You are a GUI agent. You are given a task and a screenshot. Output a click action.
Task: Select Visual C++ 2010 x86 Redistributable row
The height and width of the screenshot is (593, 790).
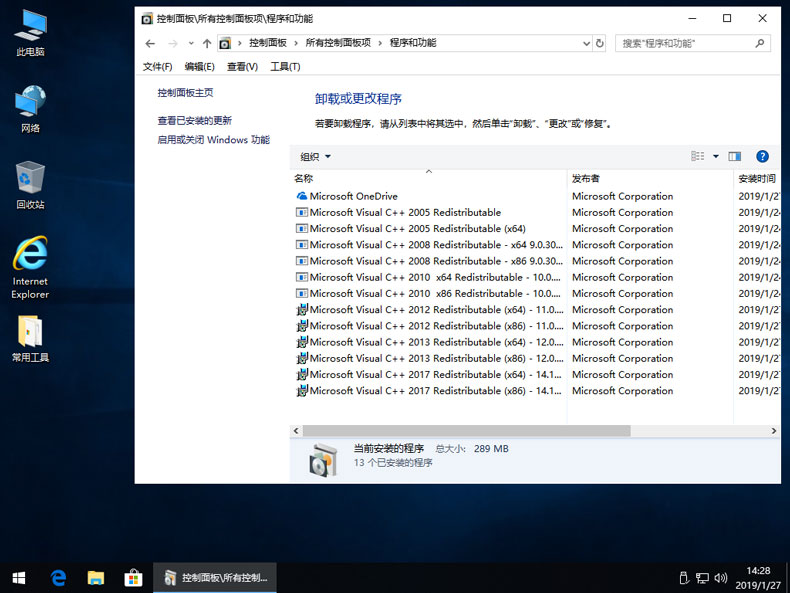(x=537, y=293)
